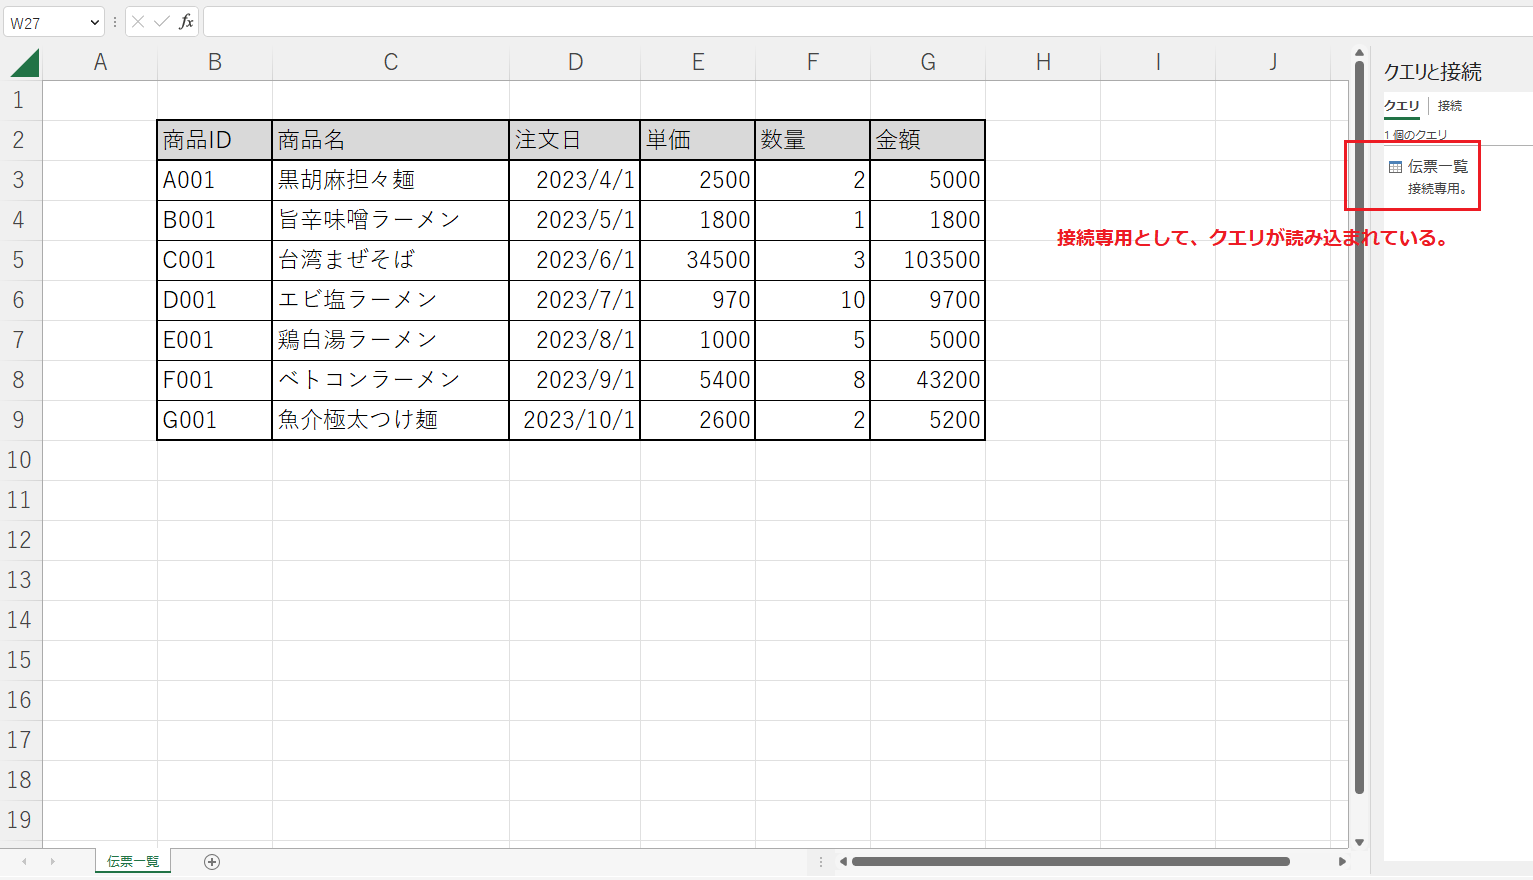The height and width of the screenshot is (880, 1533).
Task: Click the Insert Function fx icon
Action: [x=186, y=22]
